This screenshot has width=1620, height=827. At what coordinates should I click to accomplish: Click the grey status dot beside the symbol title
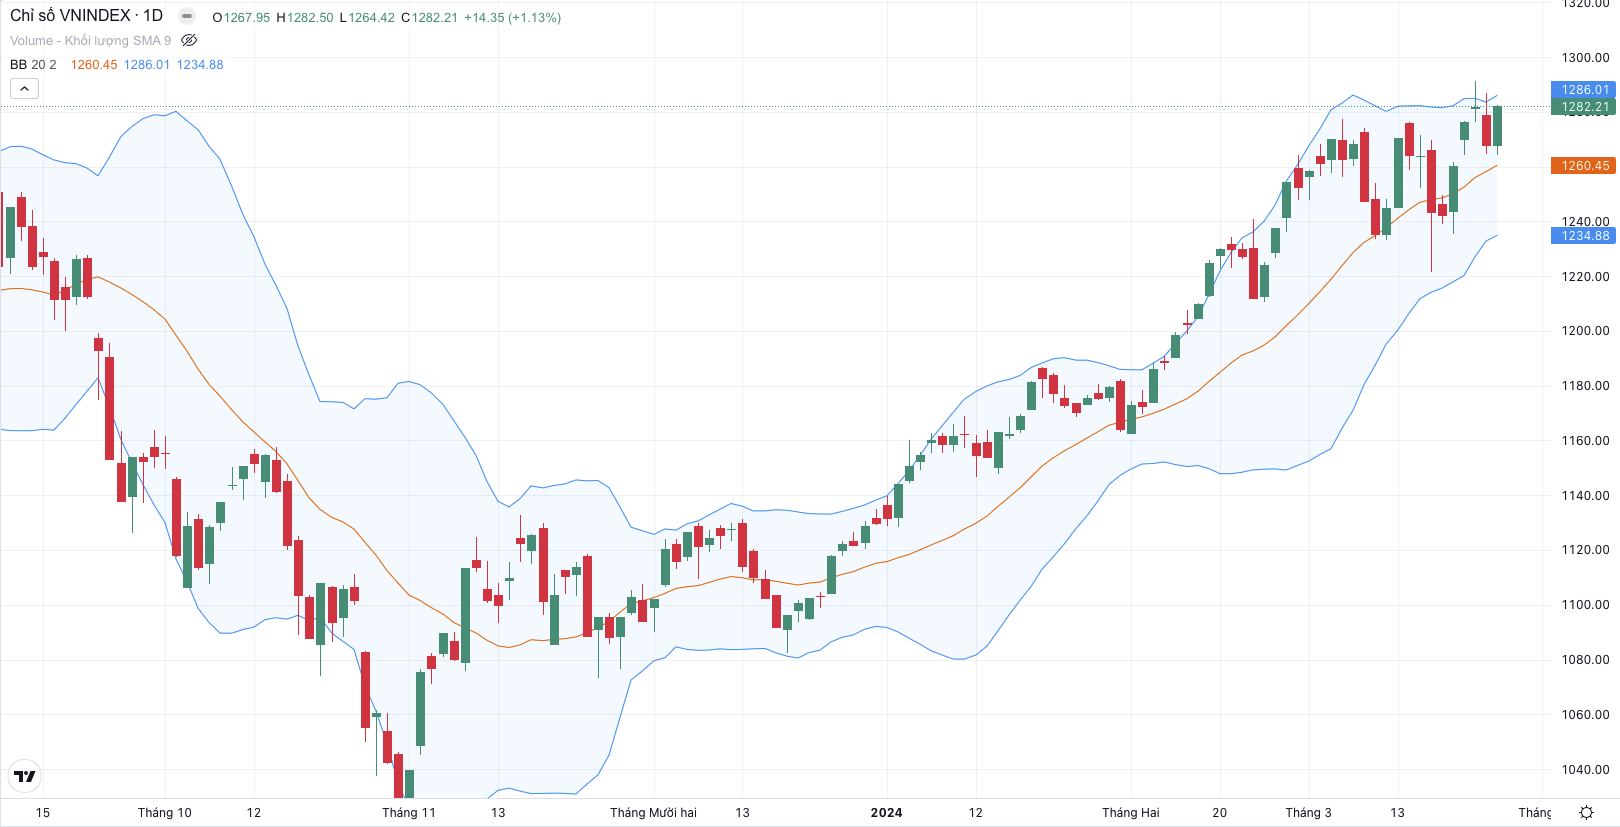point(187,16)
